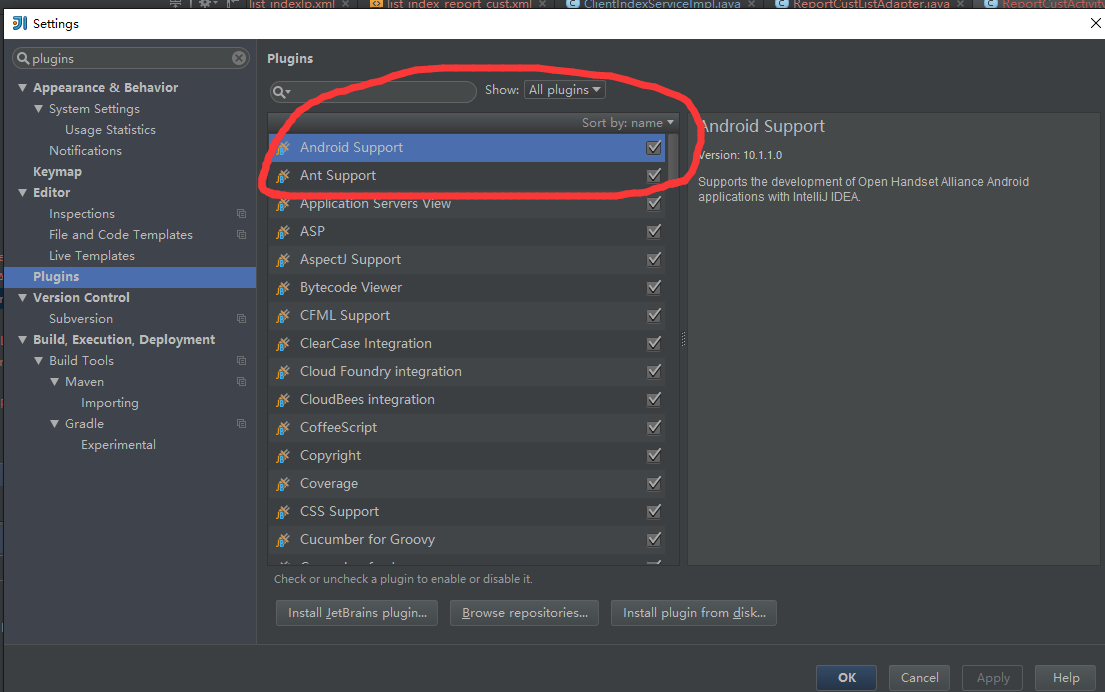Collapse the System Settings node

[x=39, y=109]
